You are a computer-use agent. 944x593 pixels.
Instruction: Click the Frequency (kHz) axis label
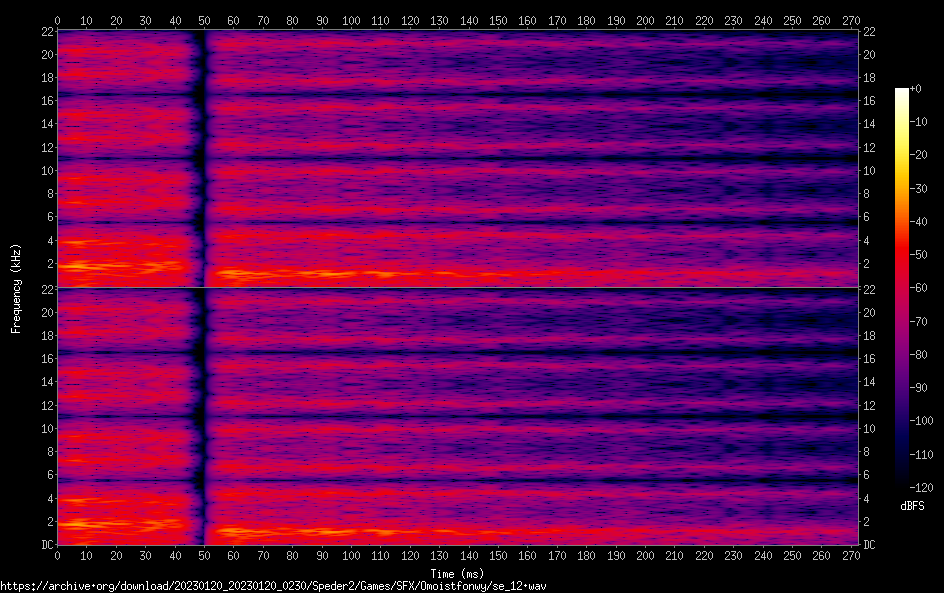coord(16,287)
